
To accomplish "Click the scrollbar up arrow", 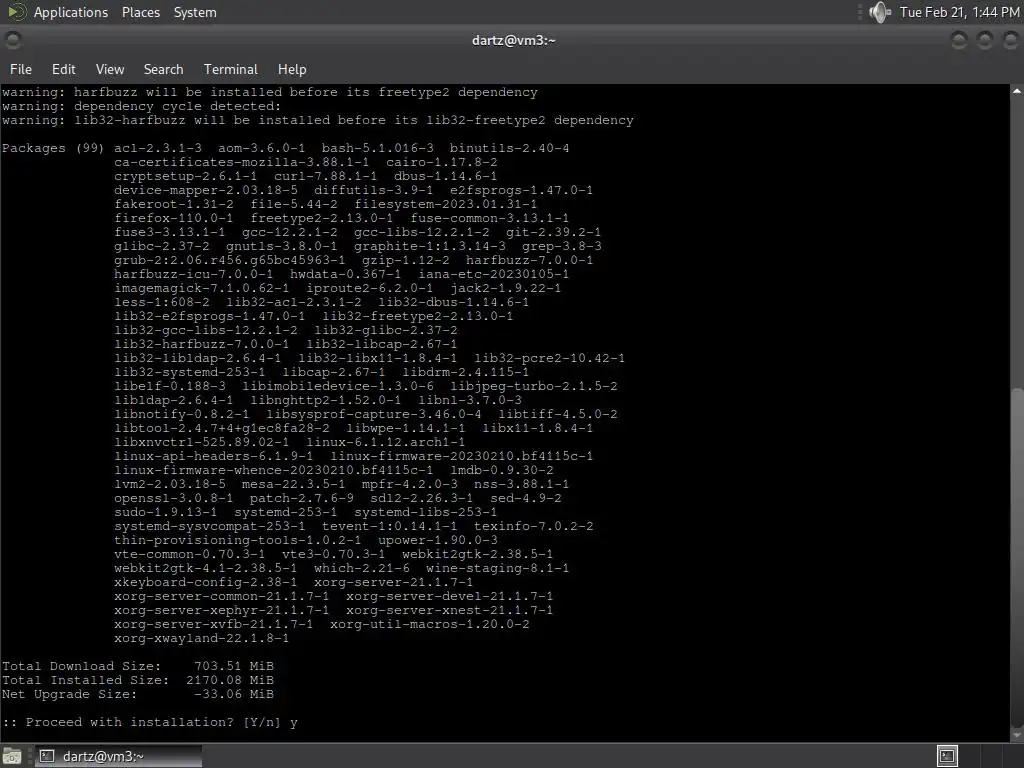I will [1017, 91].
